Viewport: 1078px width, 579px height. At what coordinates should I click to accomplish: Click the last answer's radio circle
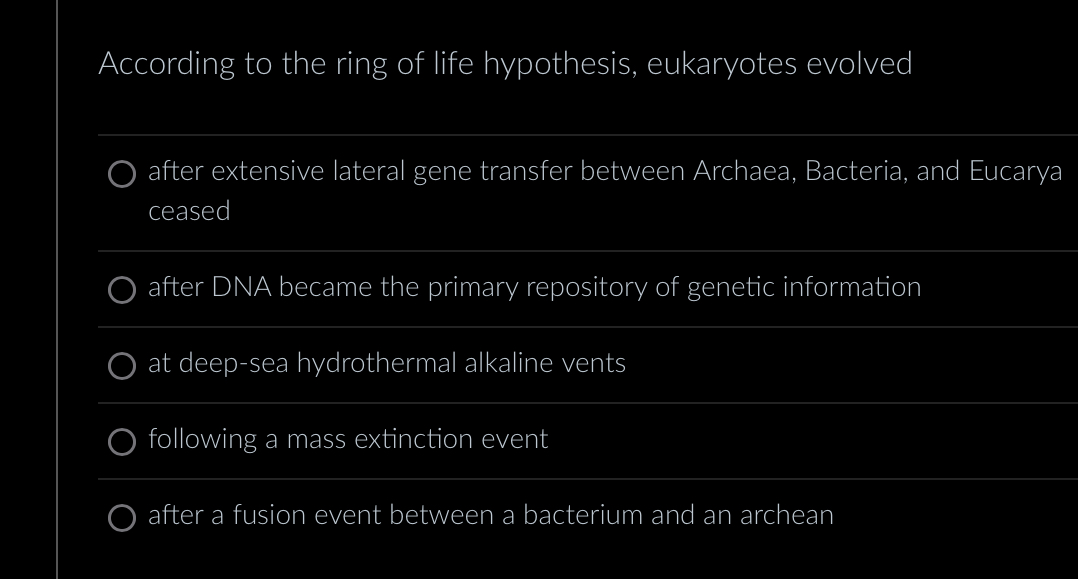[122, 518]
